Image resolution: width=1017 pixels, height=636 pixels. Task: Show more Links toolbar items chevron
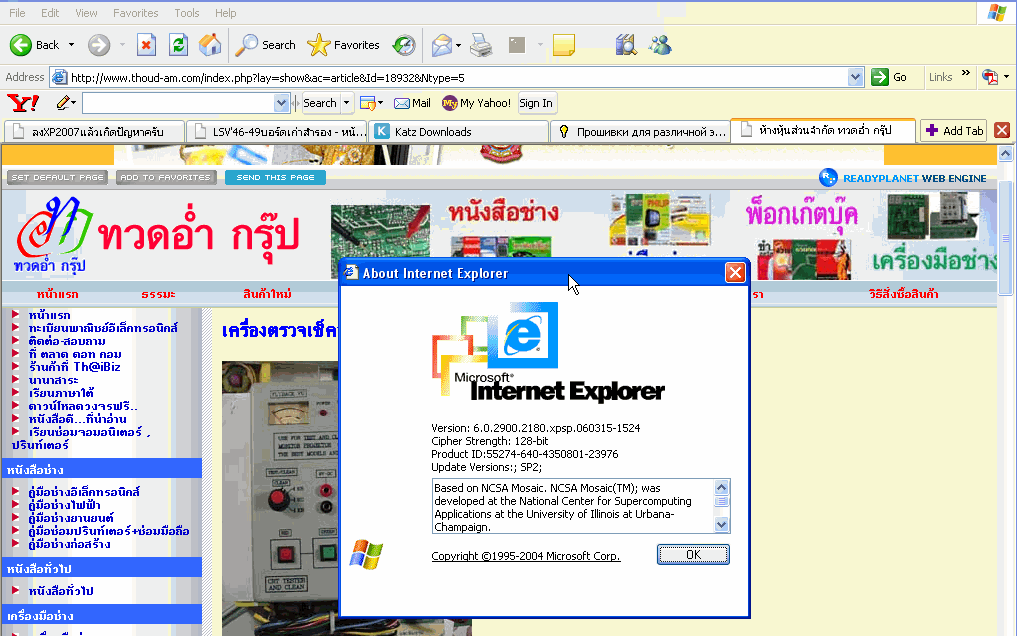[965, 73]
